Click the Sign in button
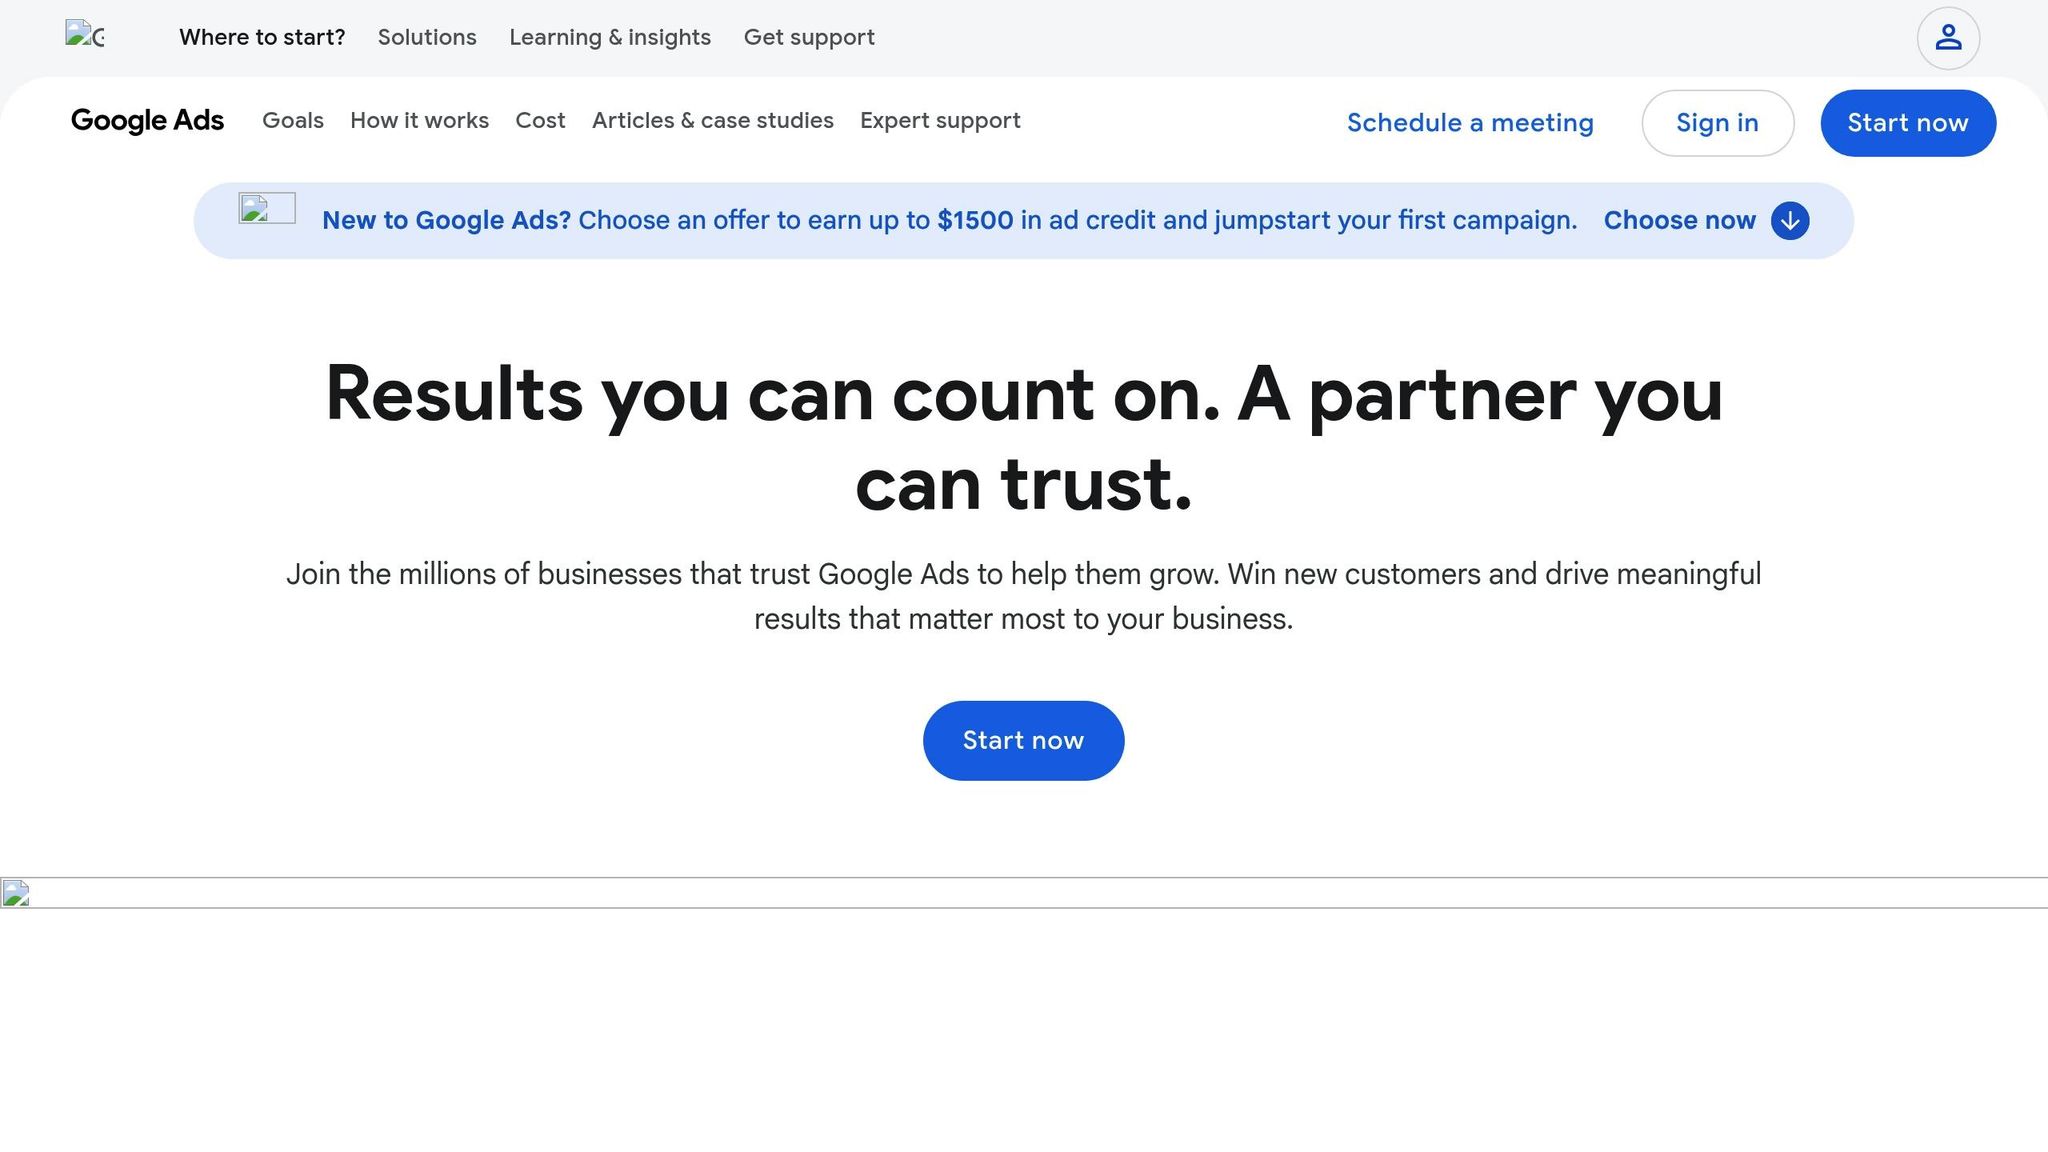Screen dimensions: 2048x1152 (x=1717, y=123)
